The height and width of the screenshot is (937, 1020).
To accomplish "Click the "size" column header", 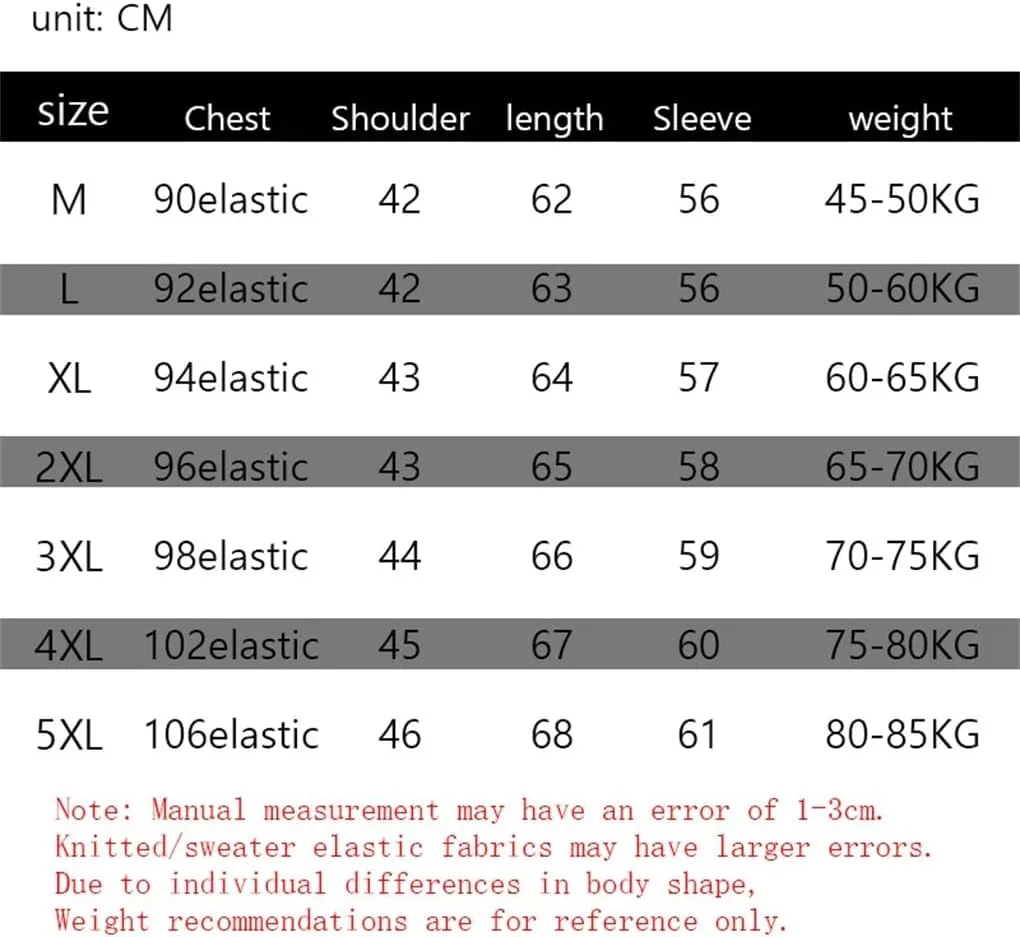I will point(73,111).
